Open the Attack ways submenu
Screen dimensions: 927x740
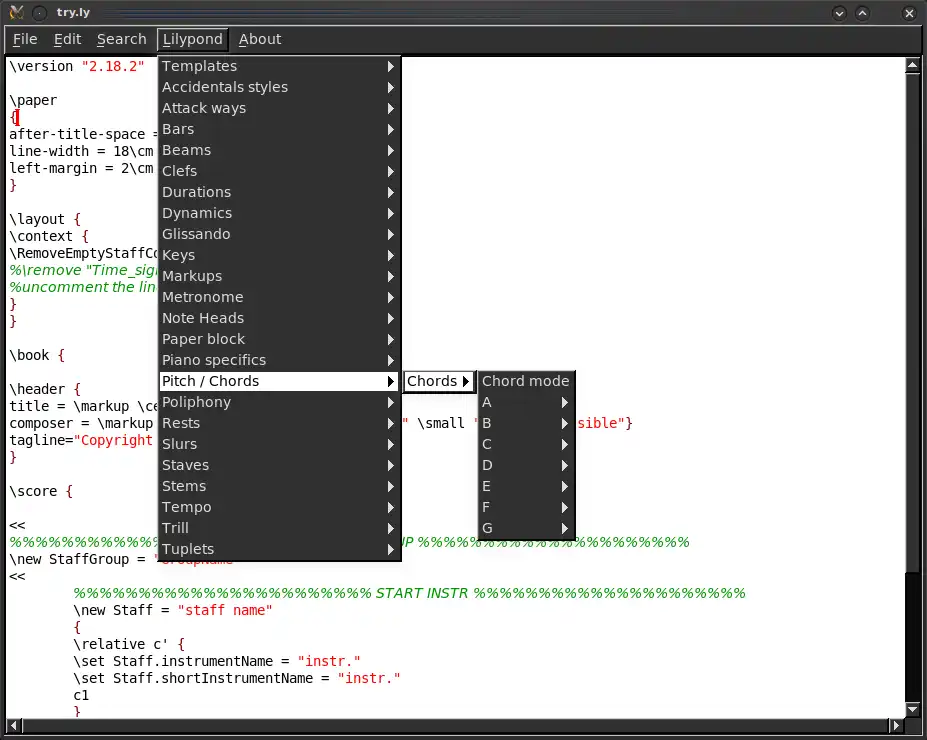tap(279, 108)
